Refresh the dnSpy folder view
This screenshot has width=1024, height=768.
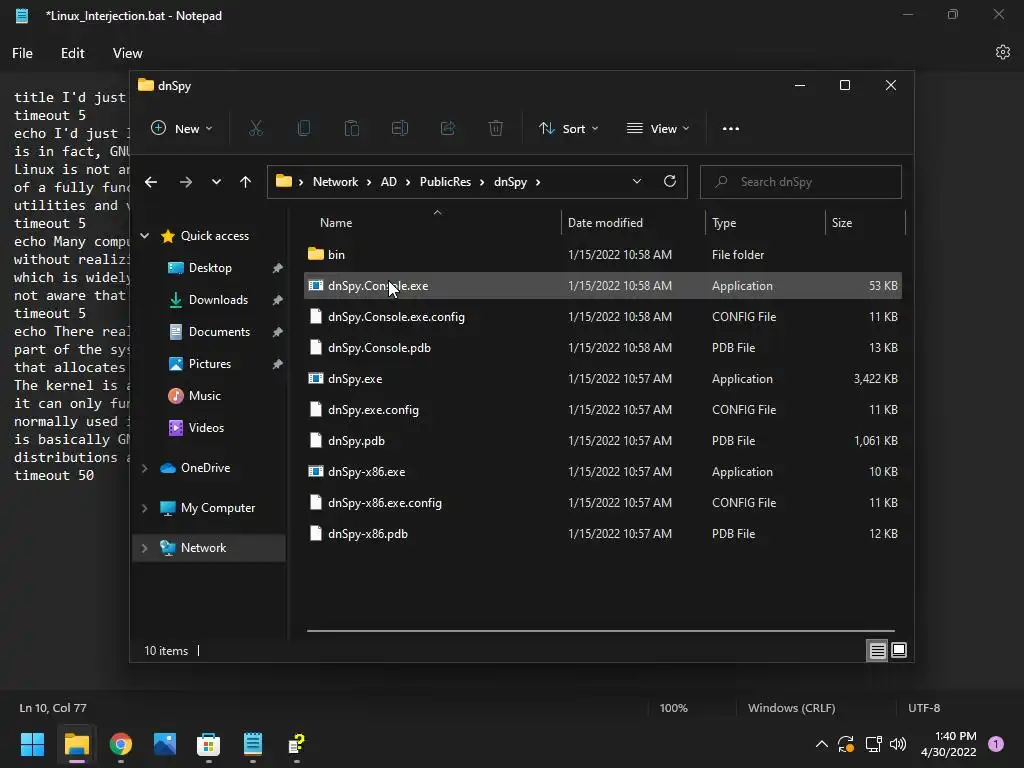[669, 182]
